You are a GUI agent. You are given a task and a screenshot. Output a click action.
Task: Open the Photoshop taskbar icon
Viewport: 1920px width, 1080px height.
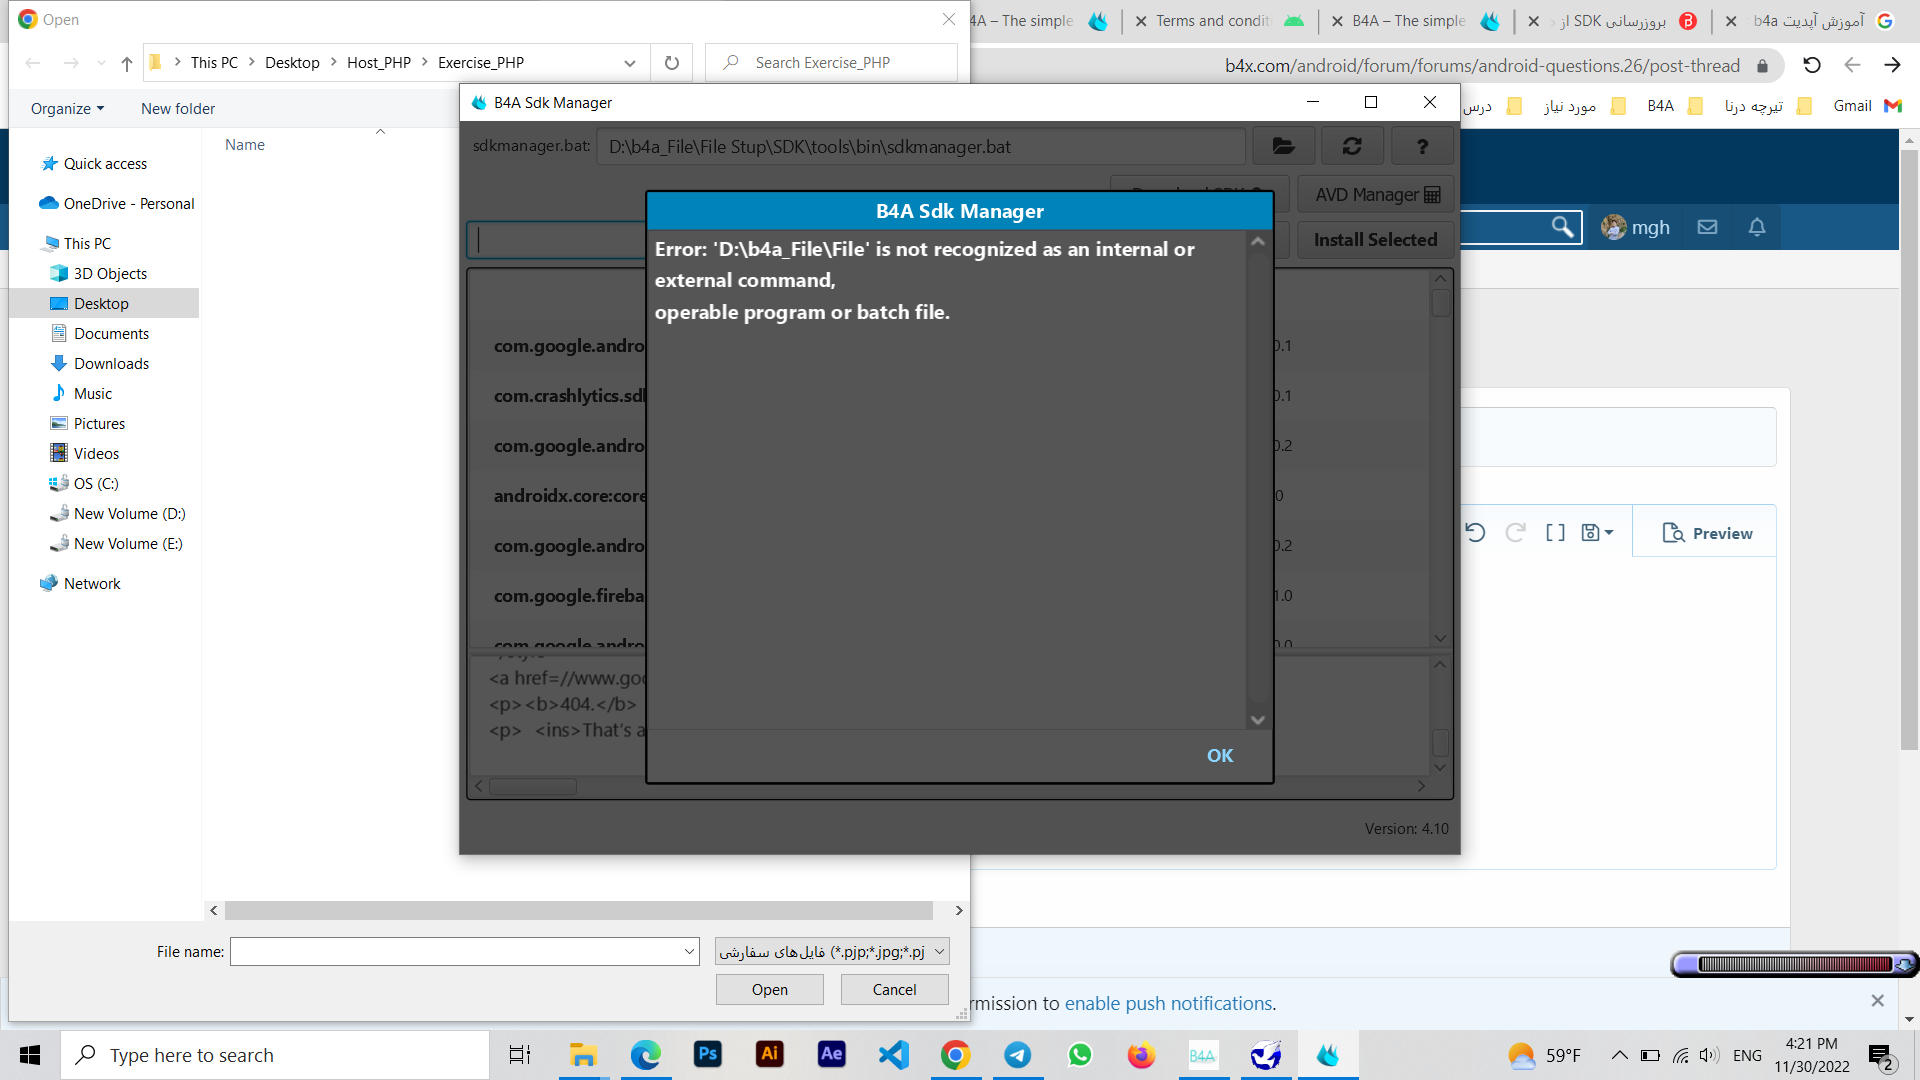pos(707,1054)
